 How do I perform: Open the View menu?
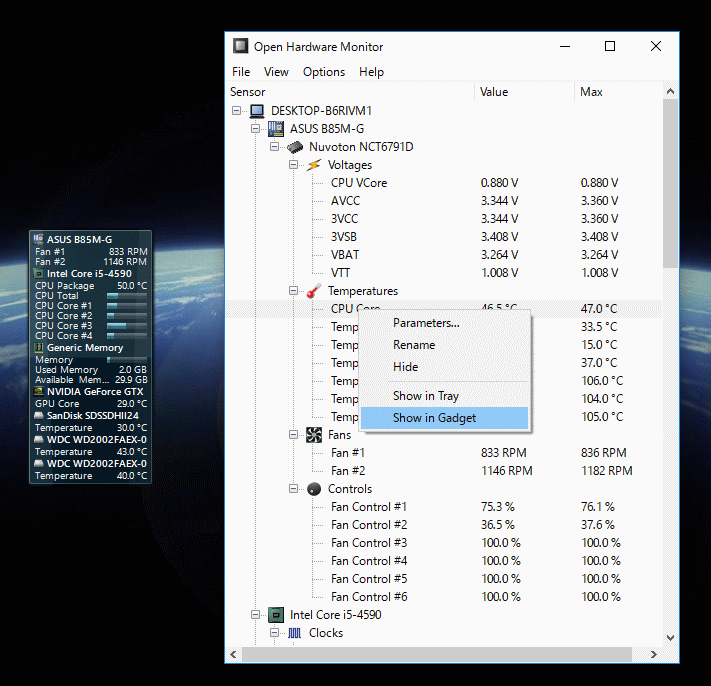pyautogui.click(x=276, y=72)
